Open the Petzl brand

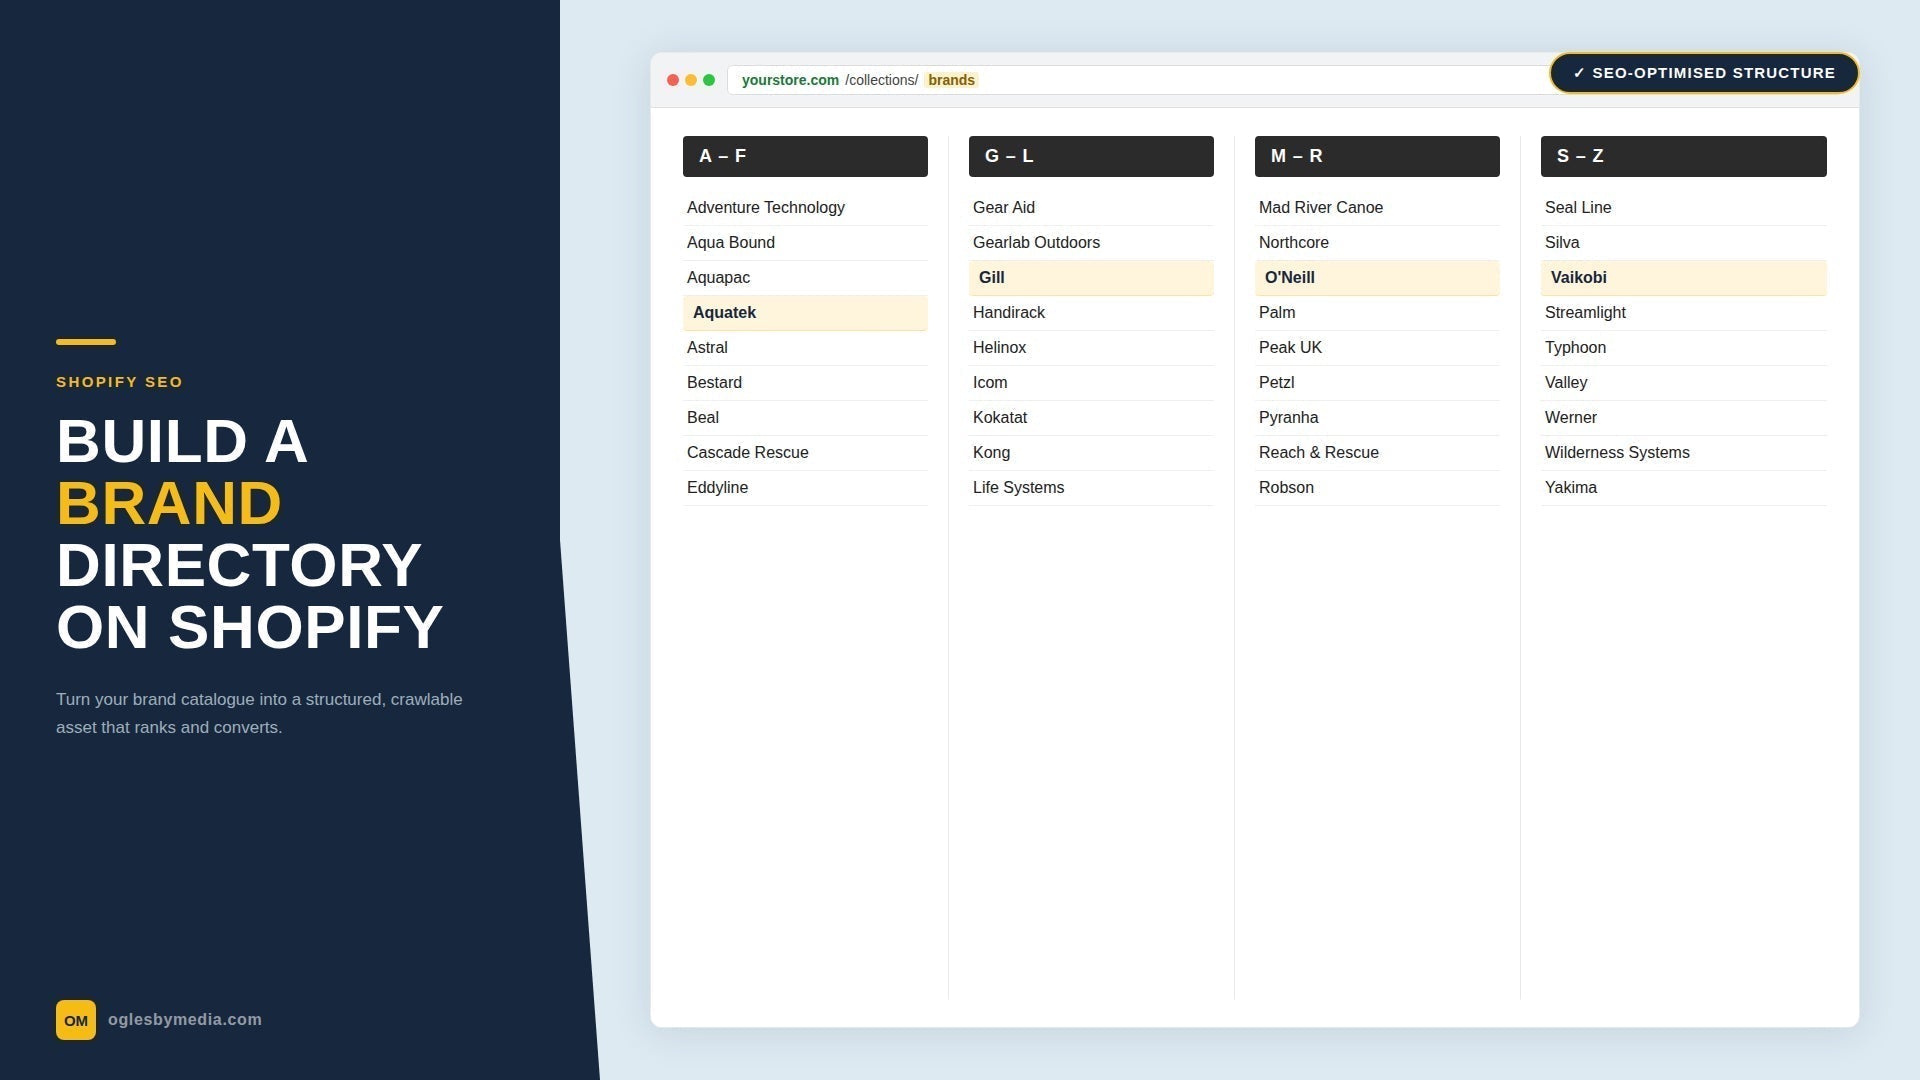click(1377, 383)
